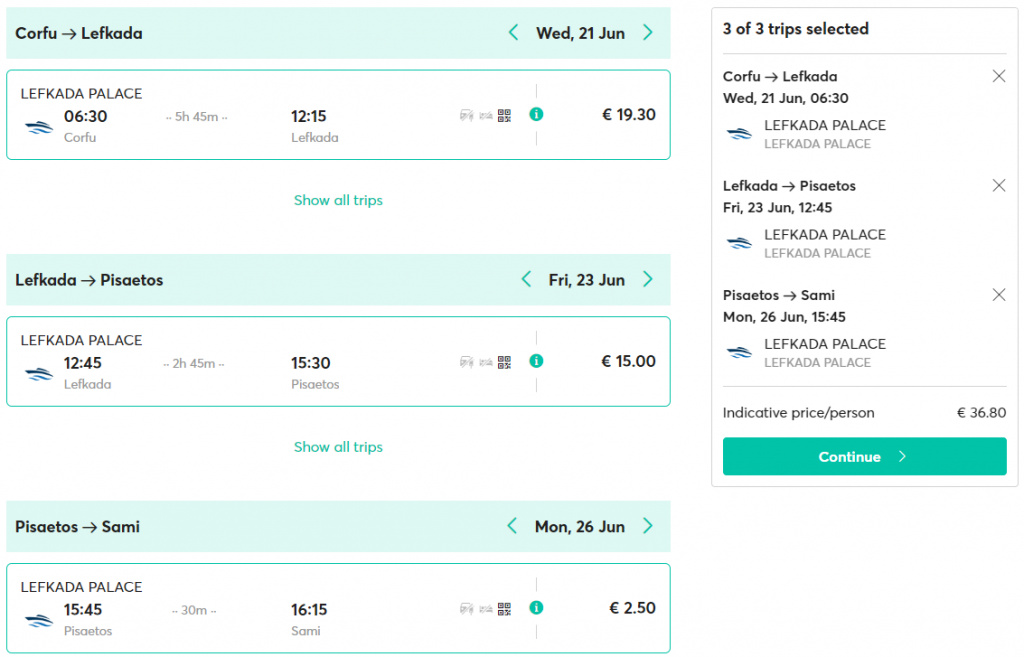Go to previous day before Fri, 23 Jun
The height and width of the screenshot is (657, 1024).
coord(526,280)
